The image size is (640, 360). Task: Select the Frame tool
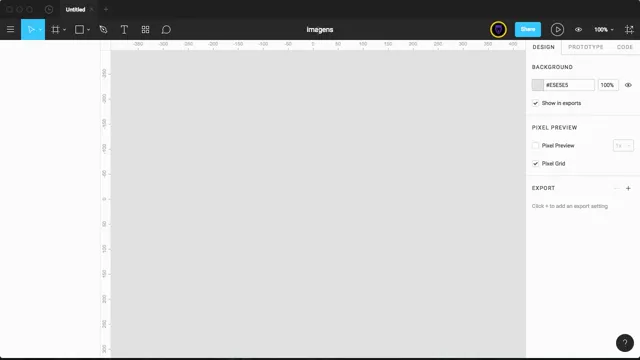click(x=55, y=29)
